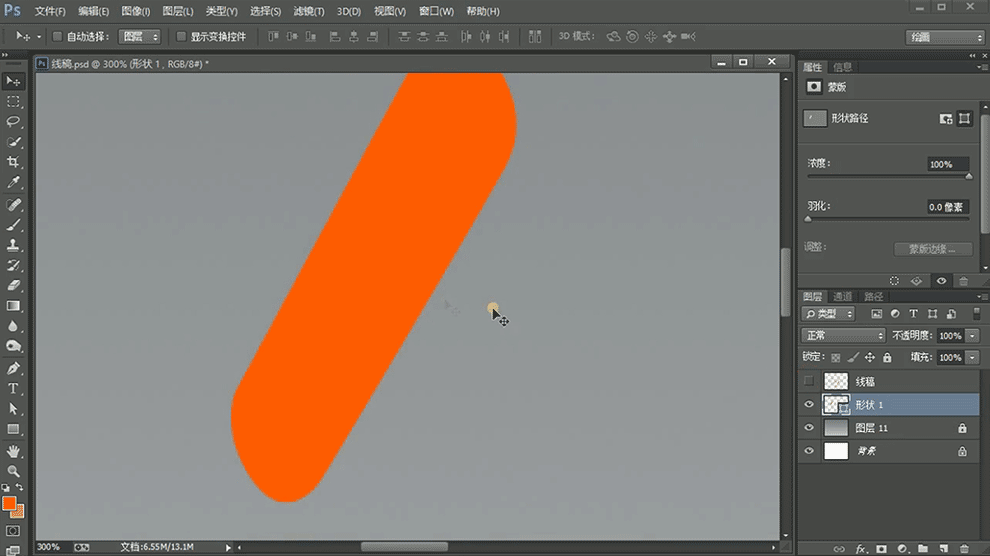990x556 pixels.
Task: Select the Dodge tool
Action: [x=13, y=346]
